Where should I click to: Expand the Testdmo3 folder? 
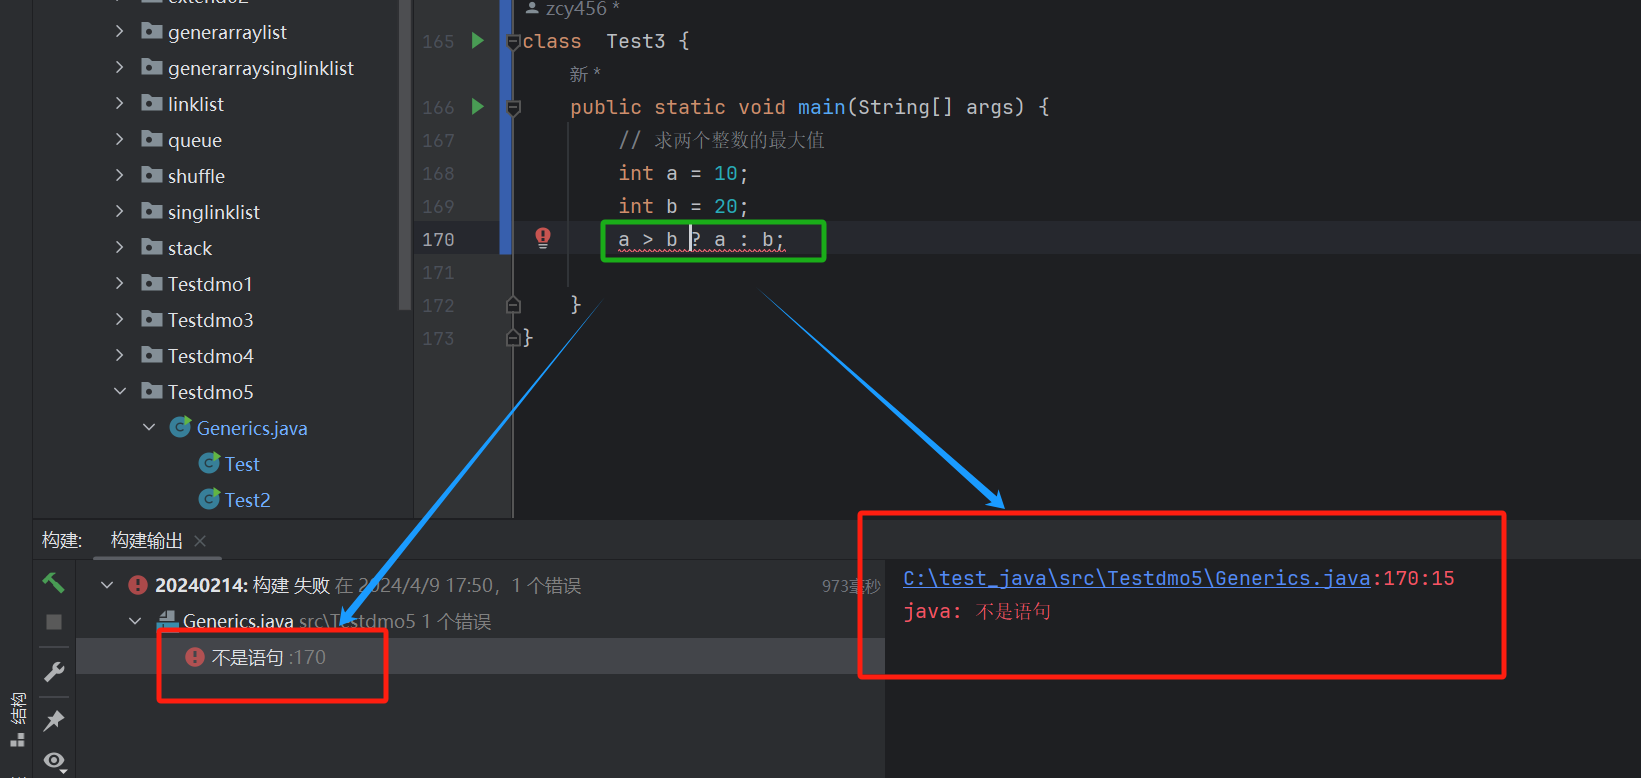[120, 320]
